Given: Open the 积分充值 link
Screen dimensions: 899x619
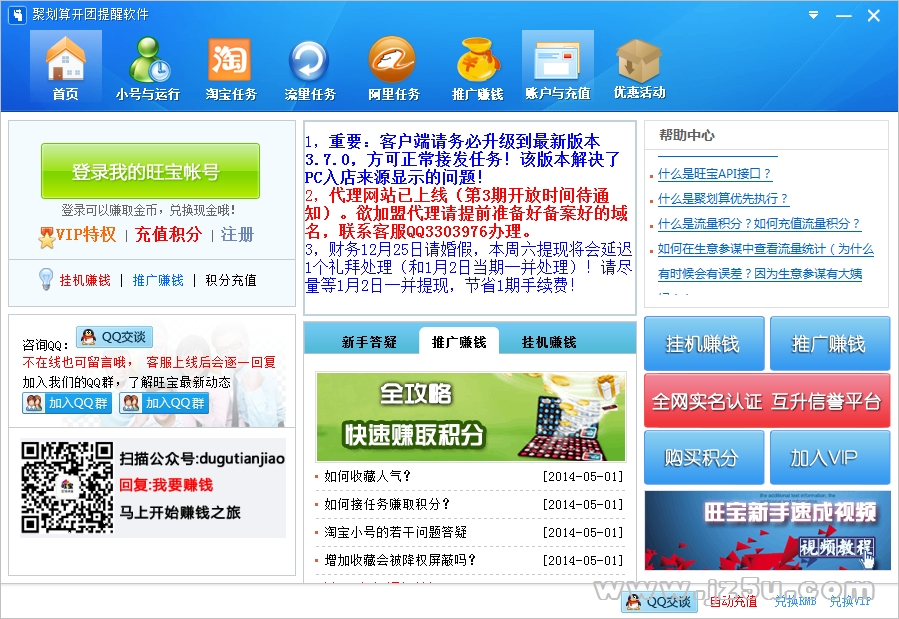Looking at the screenshot, I should [231, 280].
